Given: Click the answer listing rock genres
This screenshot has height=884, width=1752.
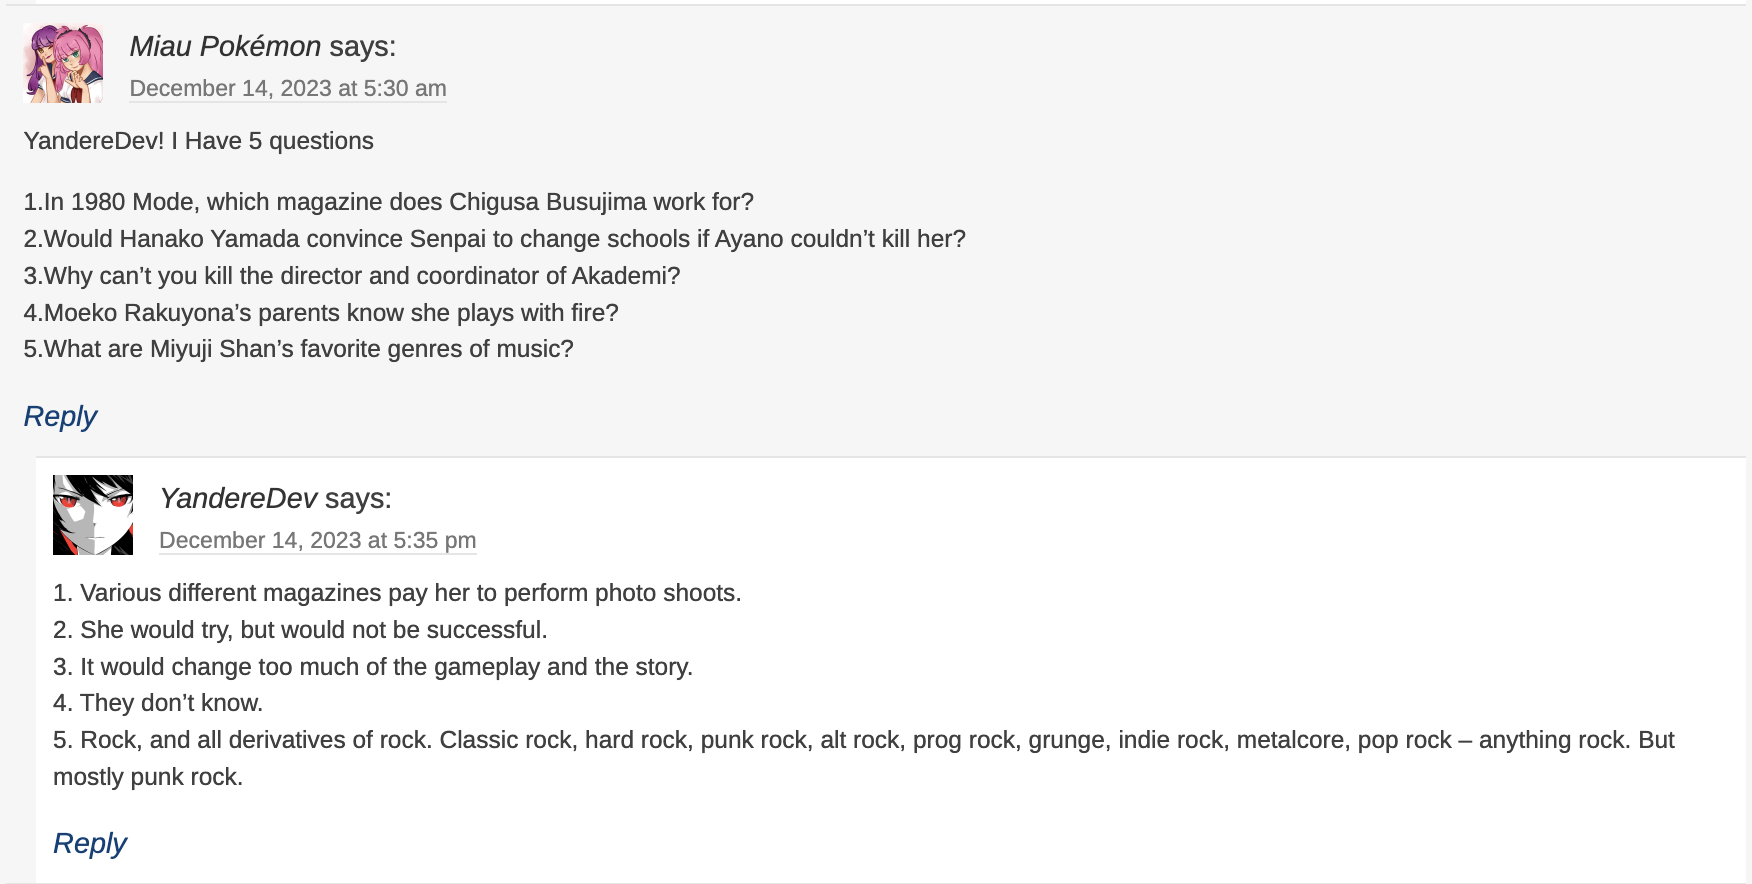Looking at the screenshot, I should point(863,741).
